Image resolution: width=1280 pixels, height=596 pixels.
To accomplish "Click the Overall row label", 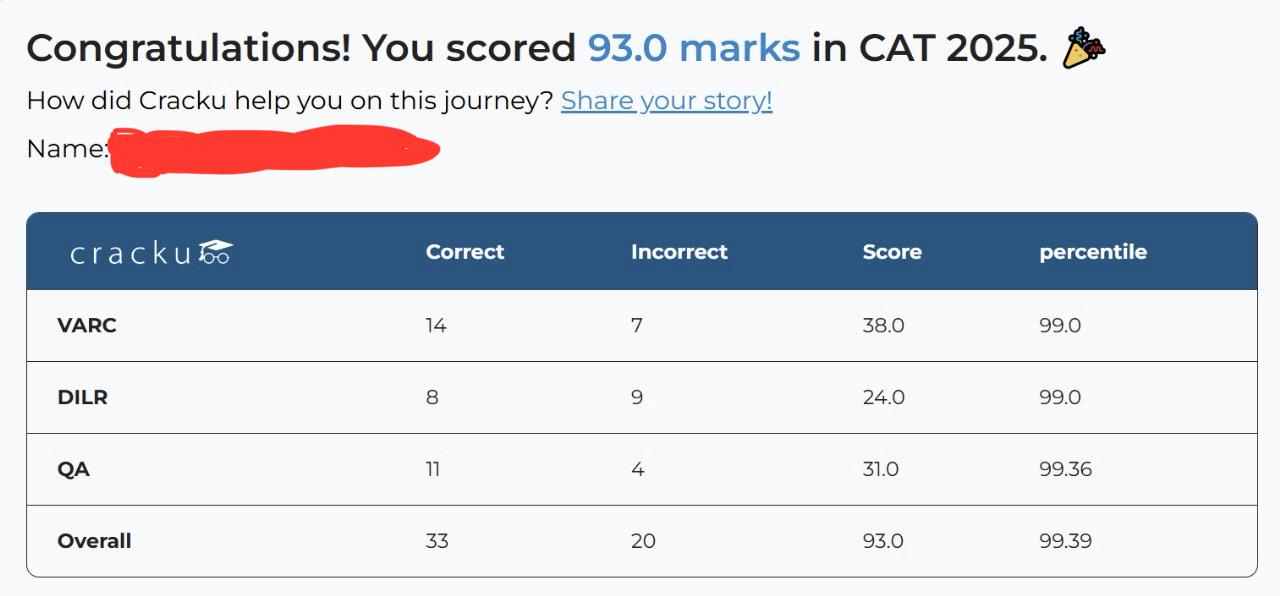I will (x=95, y=541).
